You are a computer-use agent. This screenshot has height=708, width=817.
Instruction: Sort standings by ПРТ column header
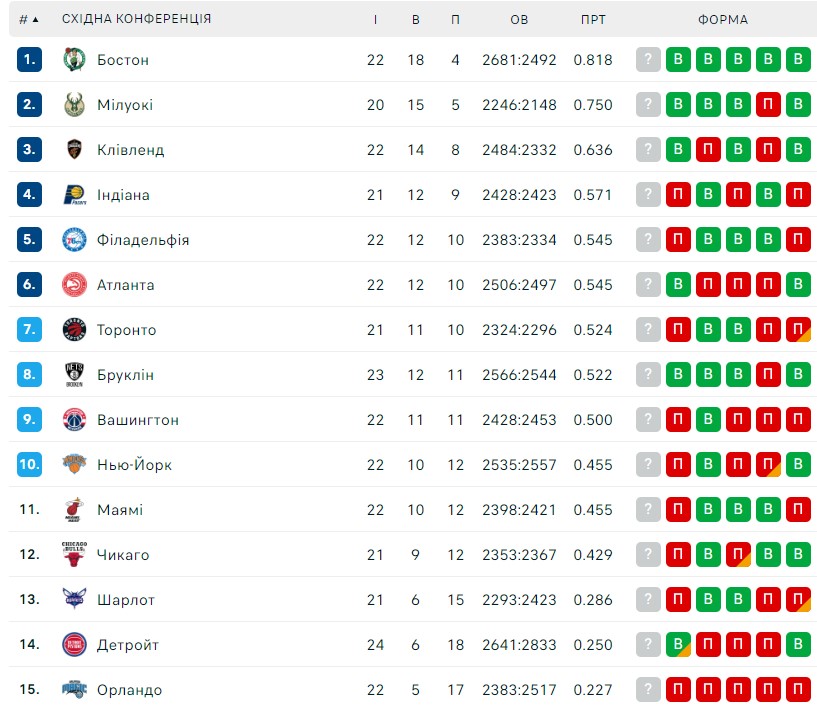click(x=593, y=20)
